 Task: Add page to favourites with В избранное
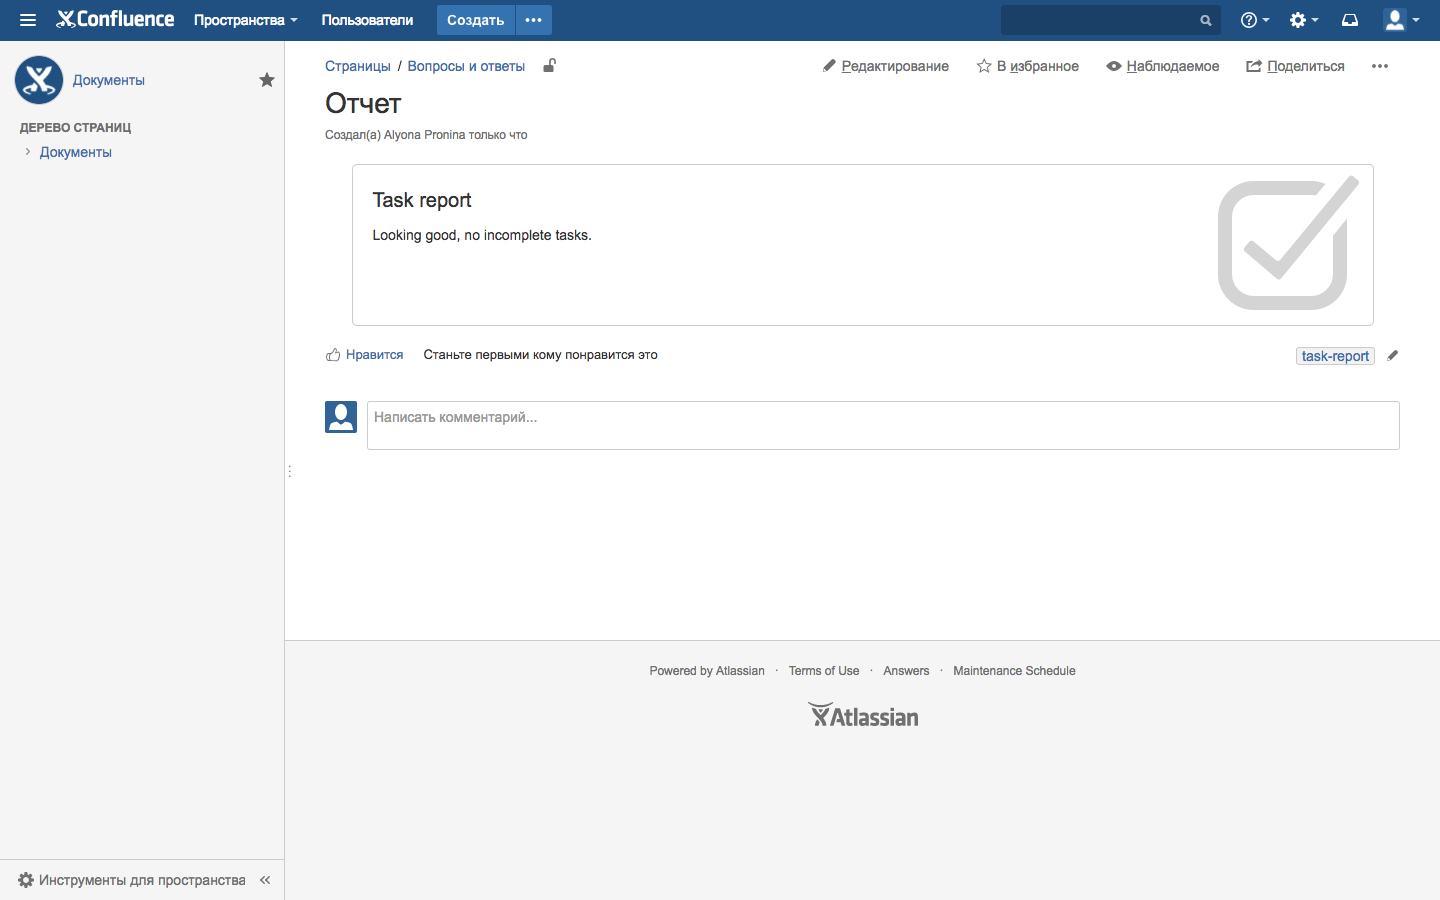click(1028, 66)
